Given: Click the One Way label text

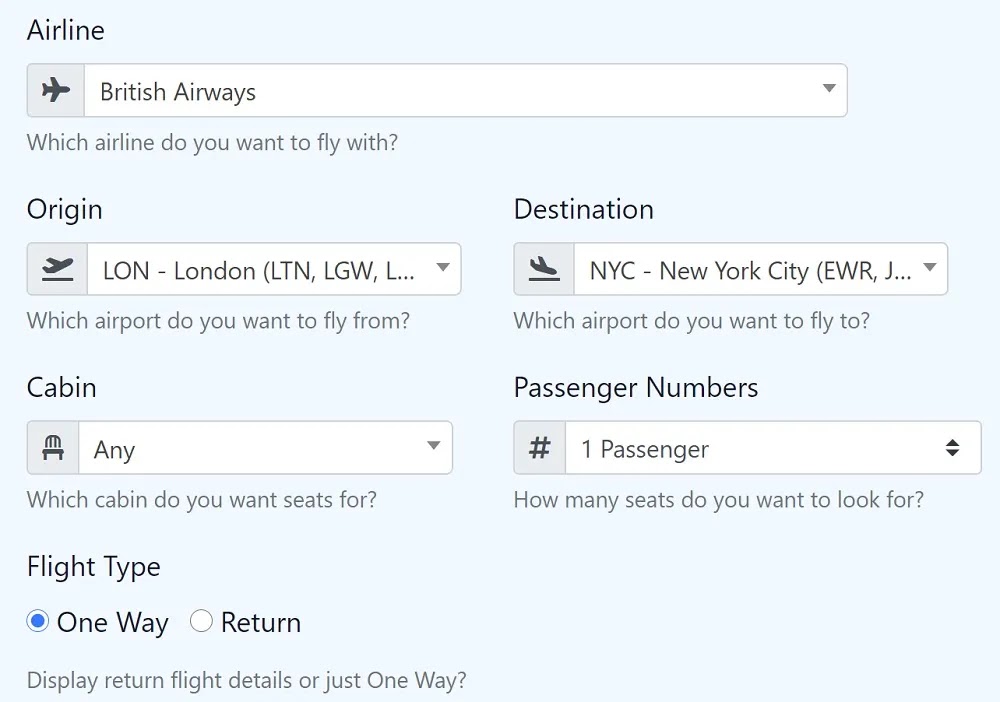Looking at the screenshot, I should point(113,623).
